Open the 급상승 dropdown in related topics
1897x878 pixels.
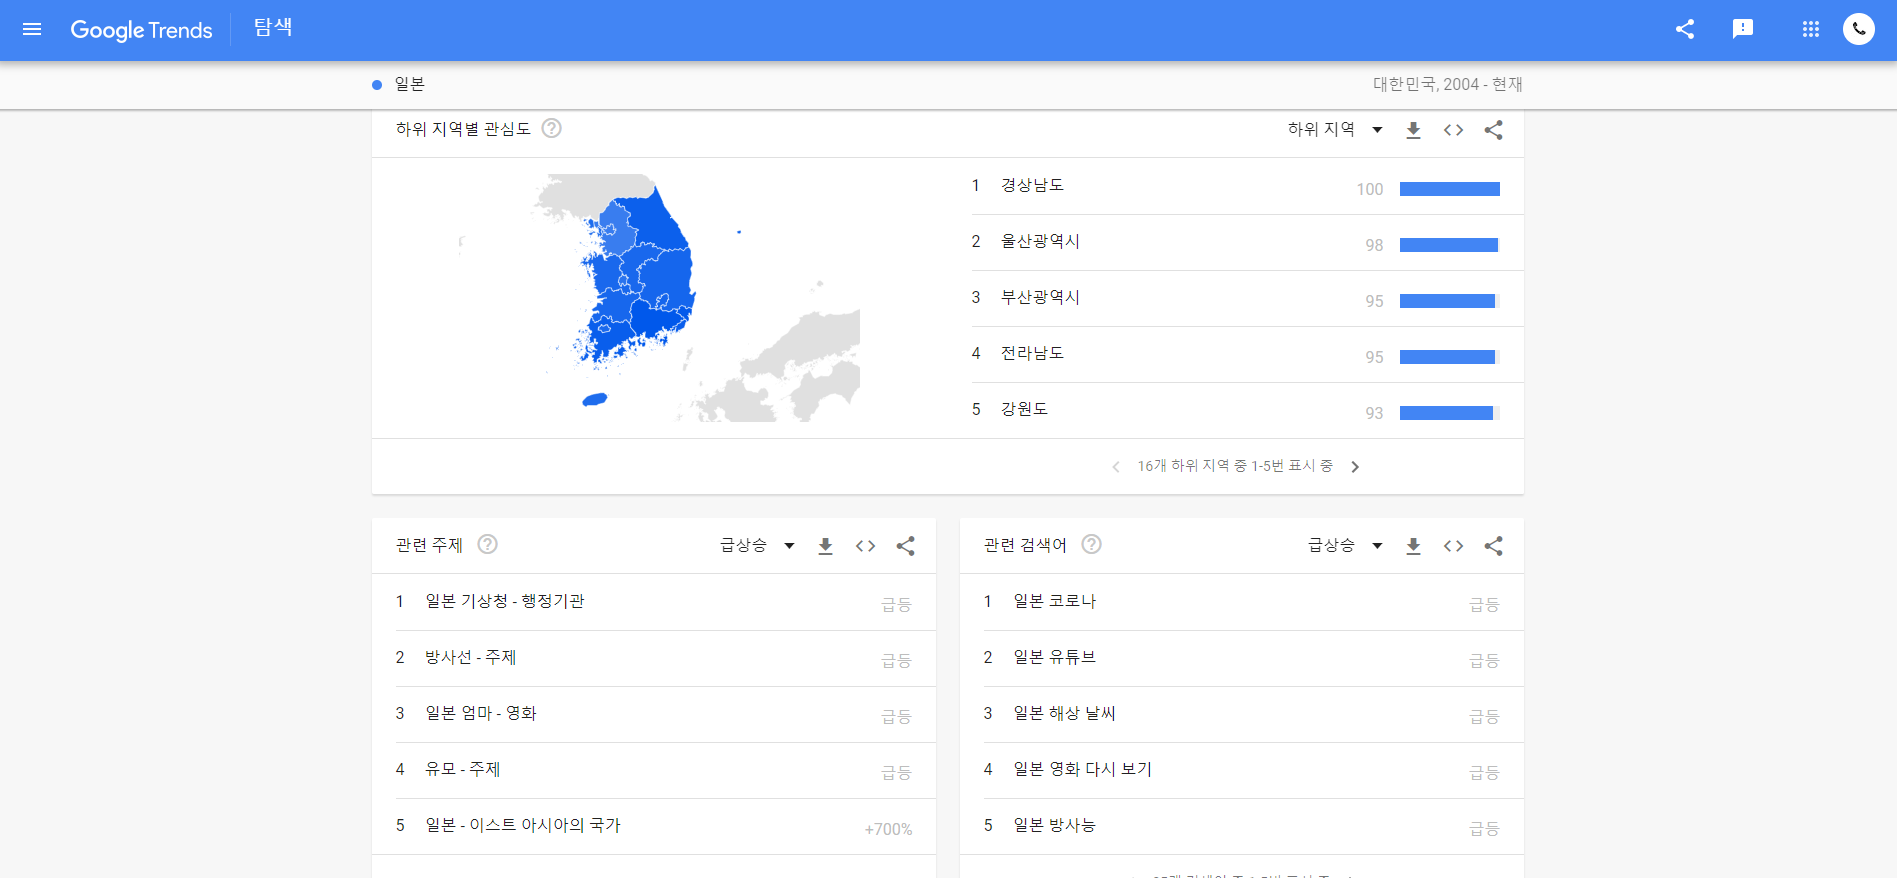[x=757, y=545]
